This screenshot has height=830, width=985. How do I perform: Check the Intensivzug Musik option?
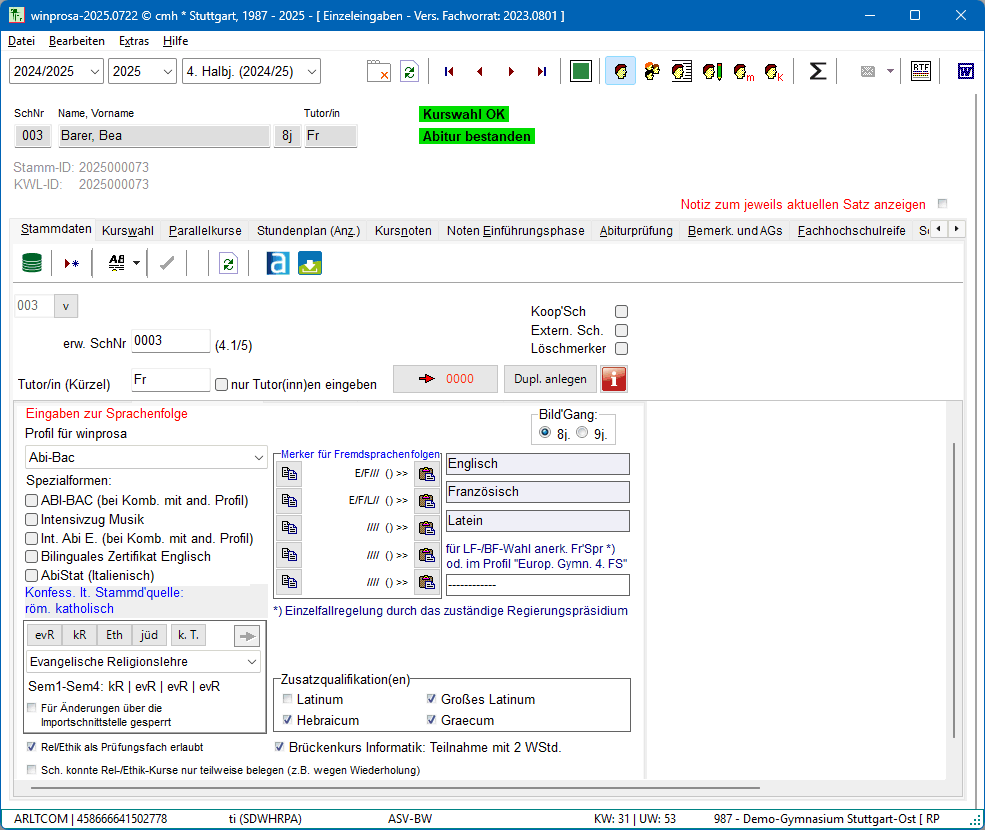[32, 520]
